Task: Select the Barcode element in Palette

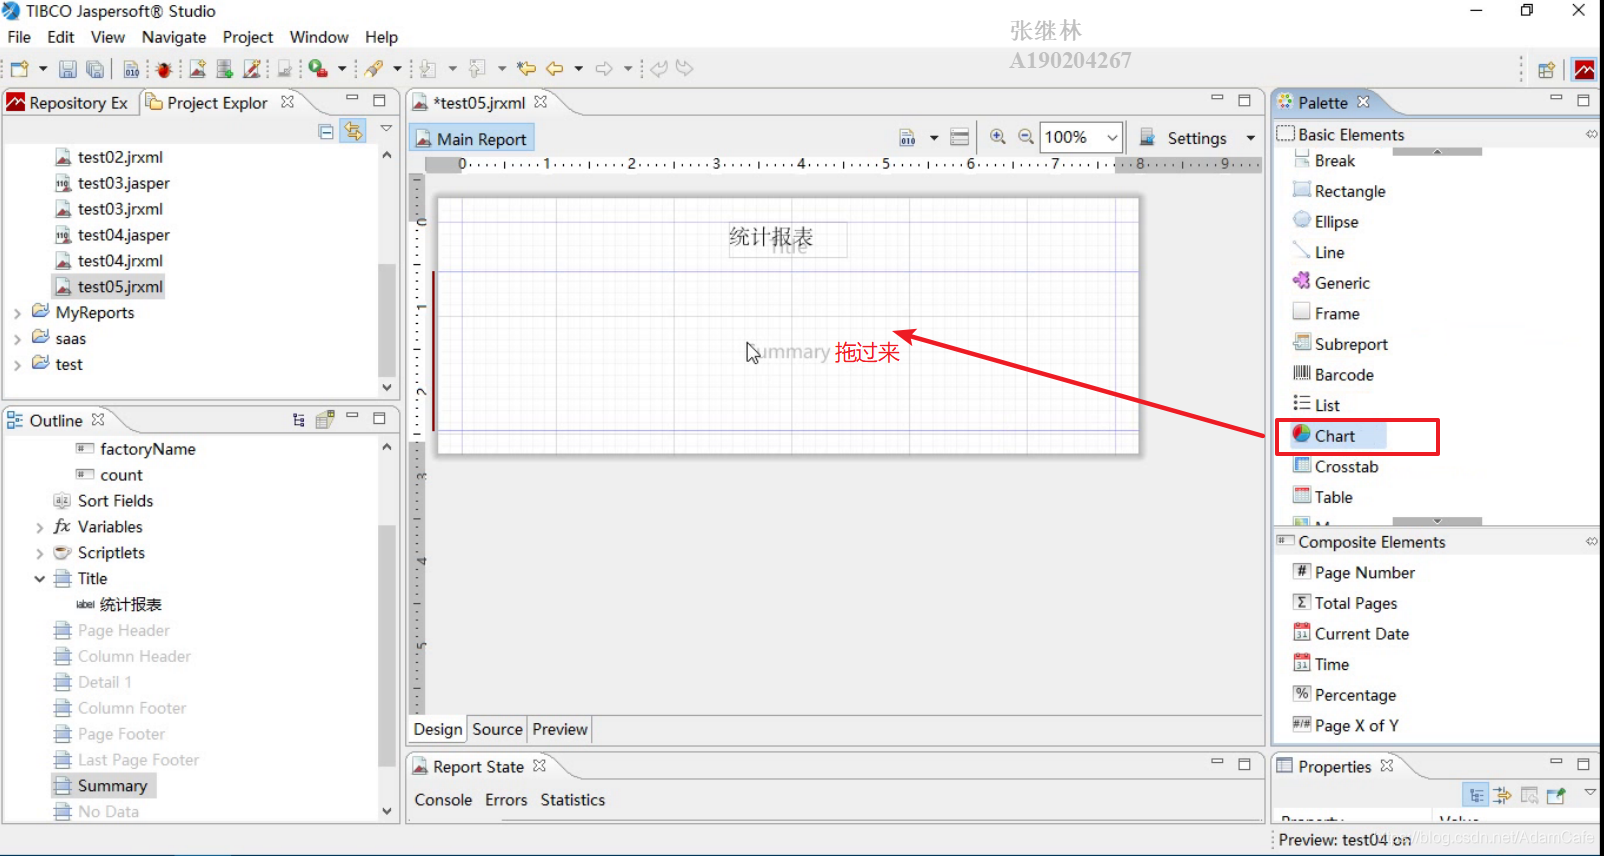Action: (1333, 374)
